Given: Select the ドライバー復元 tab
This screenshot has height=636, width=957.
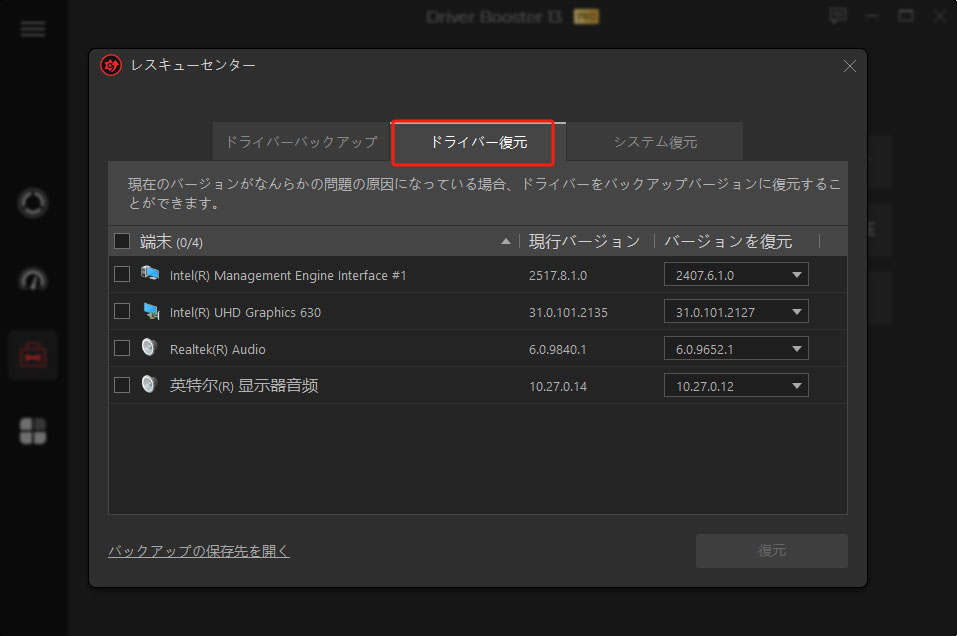Looking at the screenshot, I should click(x=478, y=142).
